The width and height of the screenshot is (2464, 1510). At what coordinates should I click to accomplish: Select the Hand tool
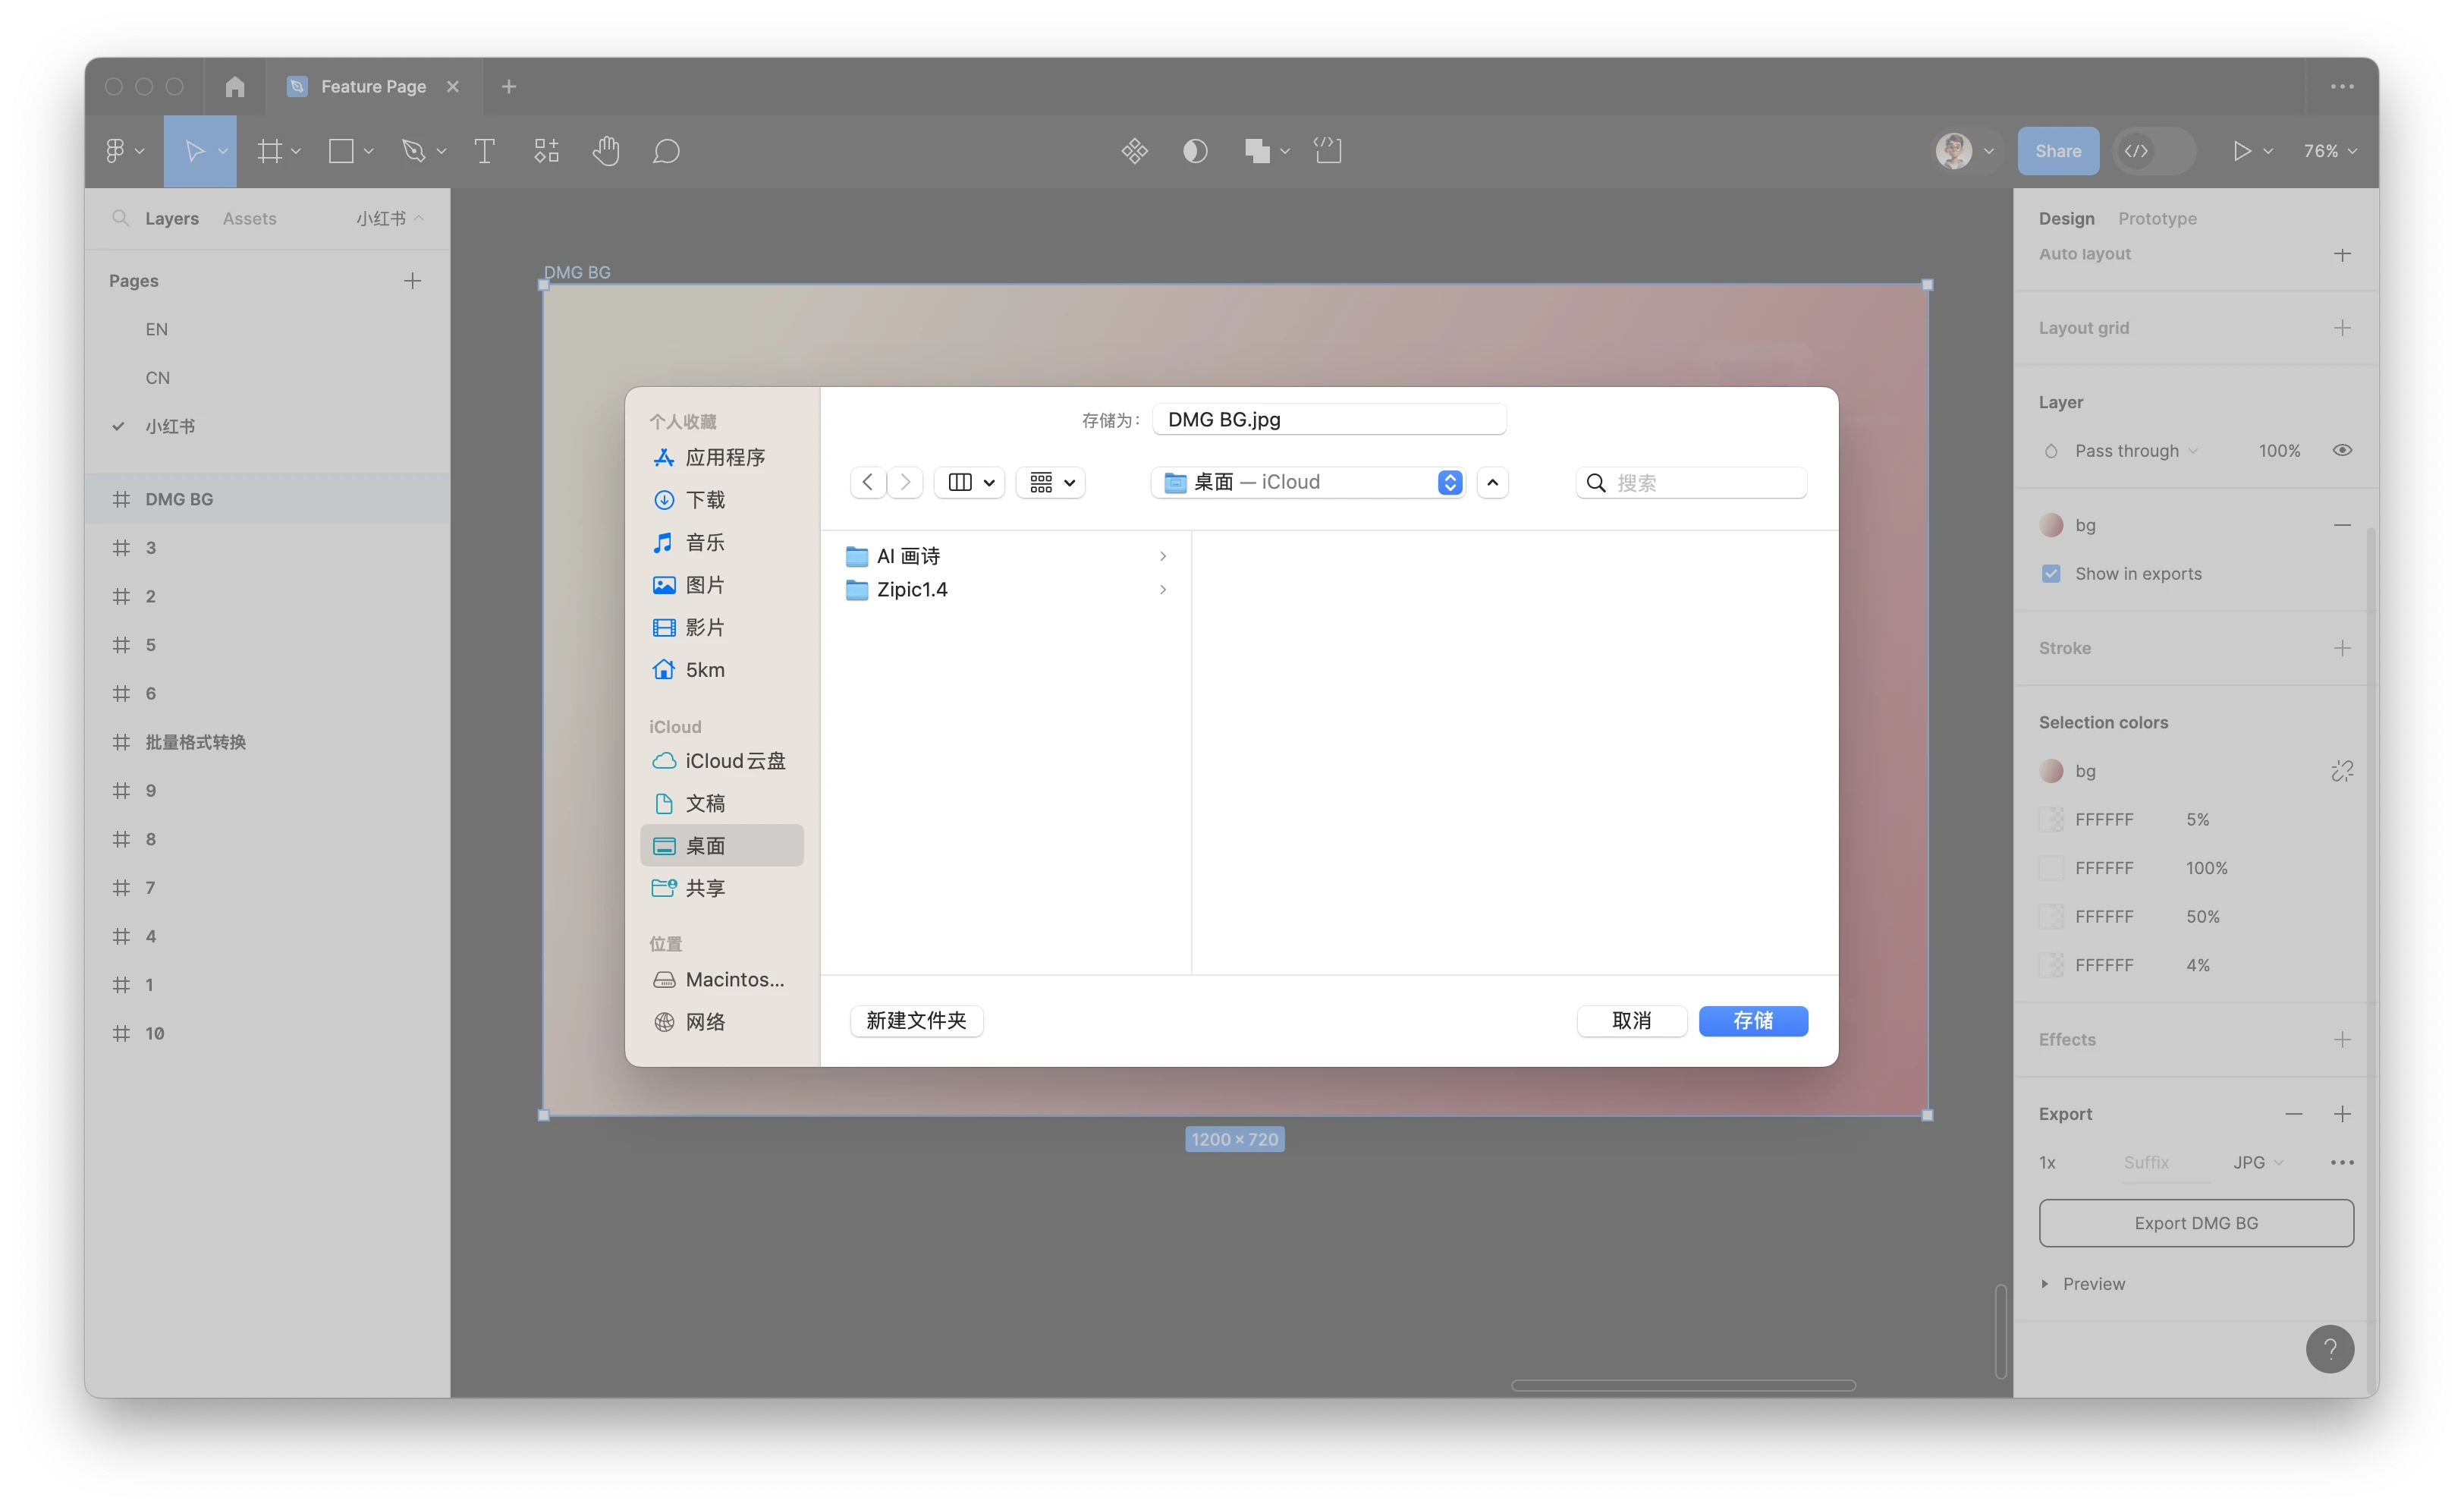(x=606, y=151)
